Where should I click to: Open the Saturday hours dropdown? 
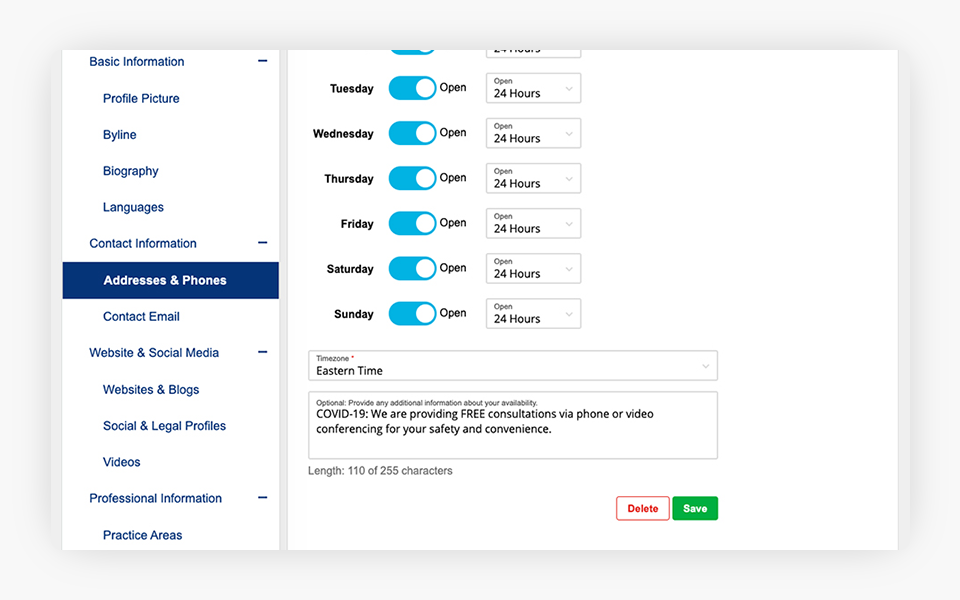point(533,268)
